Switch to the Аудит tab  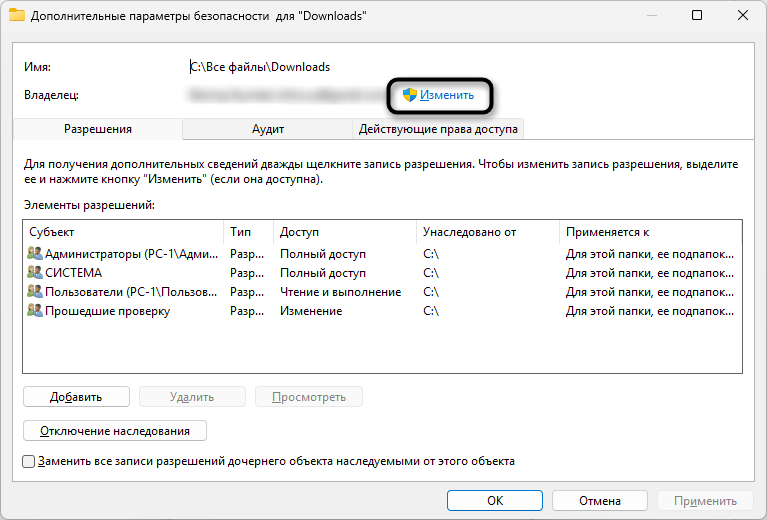(x=268, y=129)
